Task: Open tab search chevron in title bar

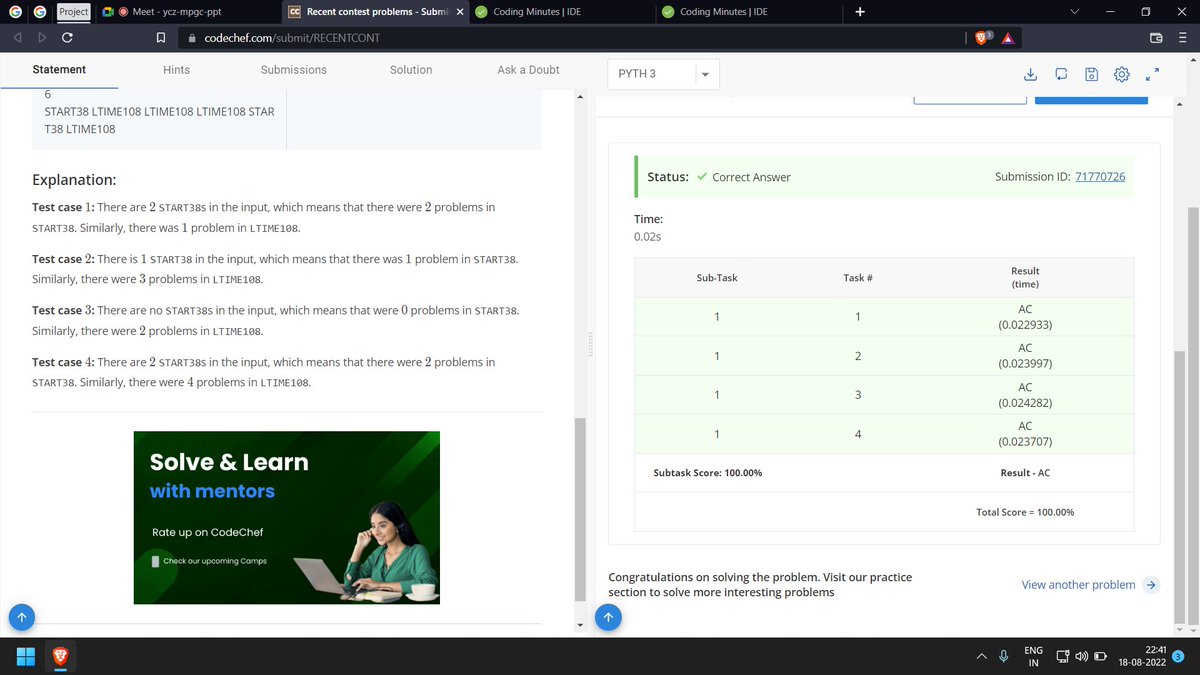Action: [x=1075, y=12]
